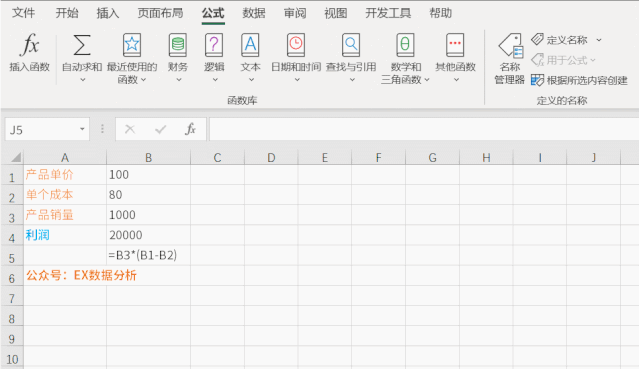Viewport: 639px width, 369px height.
Task: Select cell B4 with value 20000
Action: (x=148, y=235)
